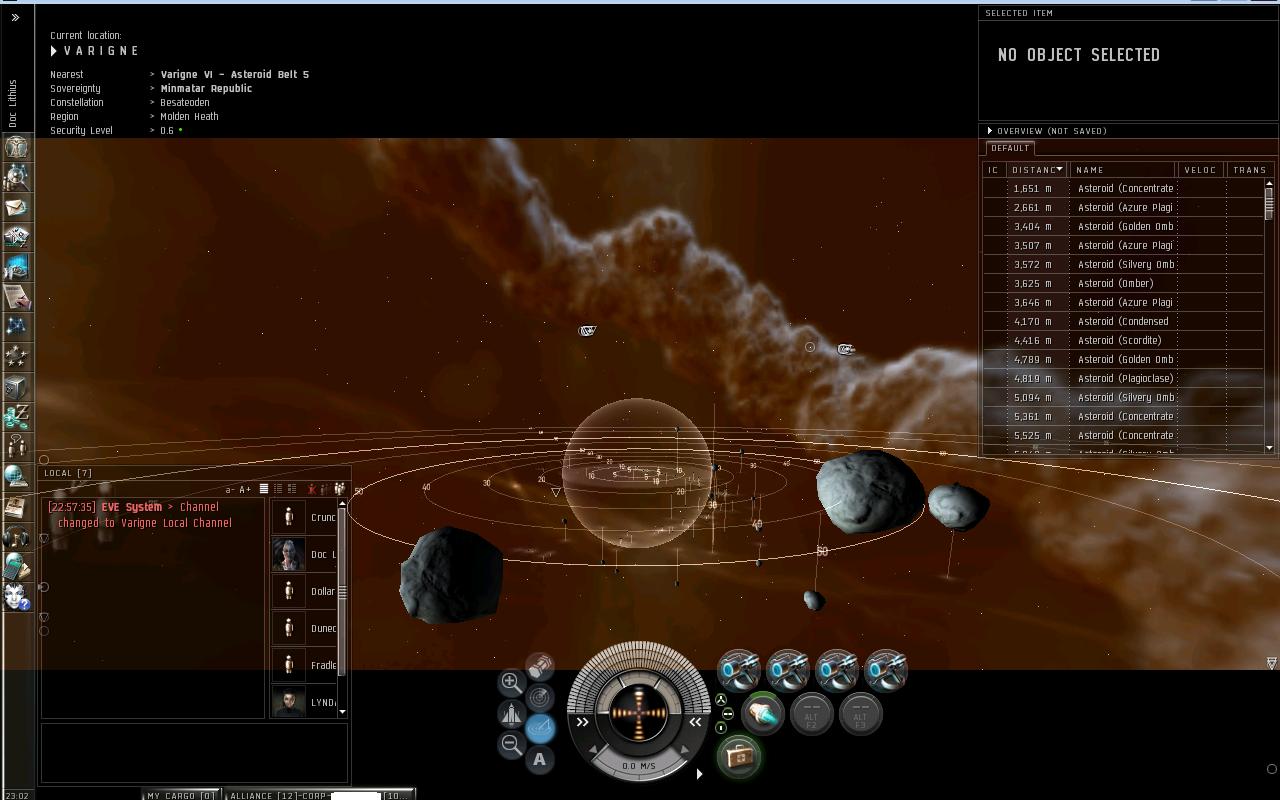Open the Besateoden constellation link

[185, 102]
